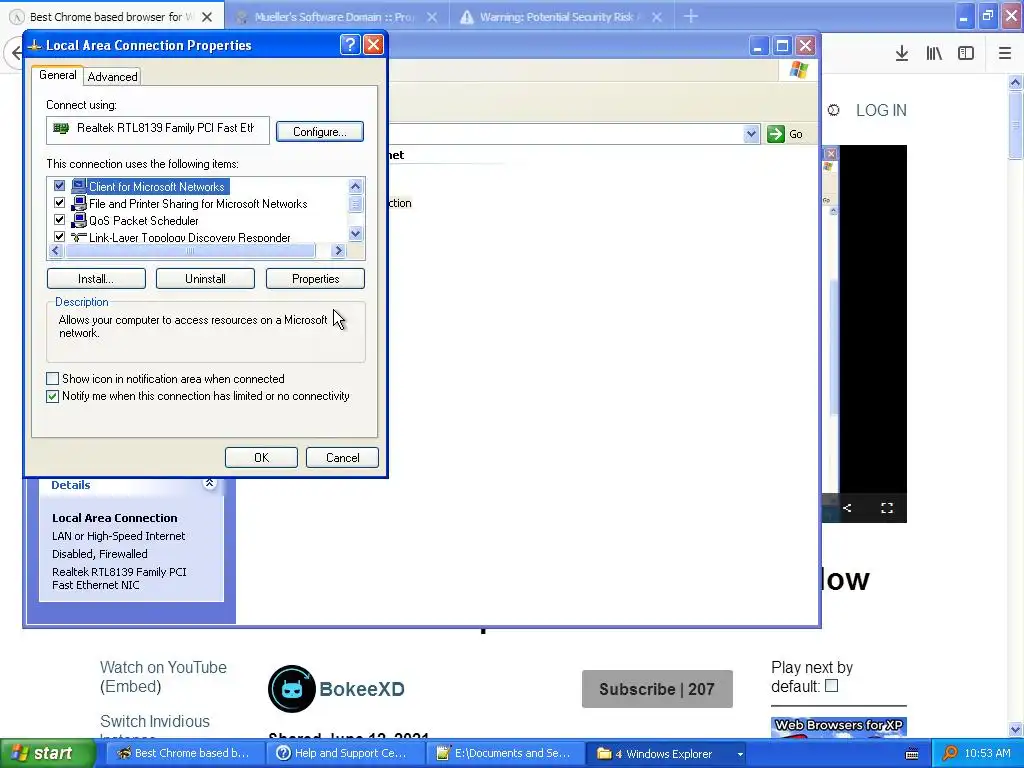Enable Show icon in notification area
Image resolution: width=1024 pixels, height=768 pixels.
coord(52,379)
